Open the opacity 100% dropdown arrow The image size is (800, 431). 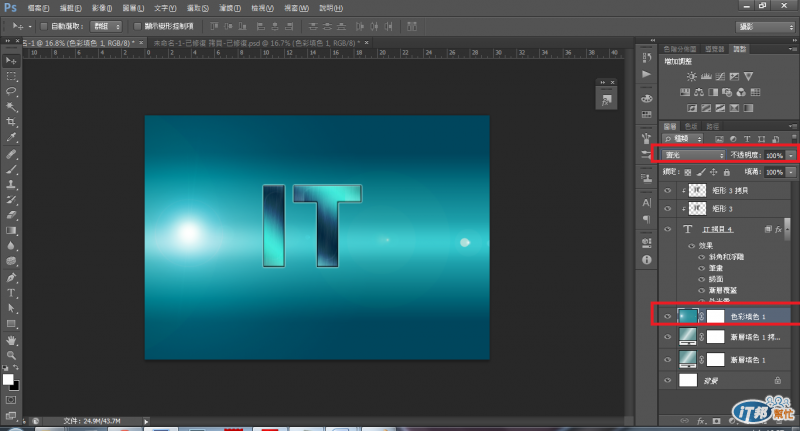791,156
